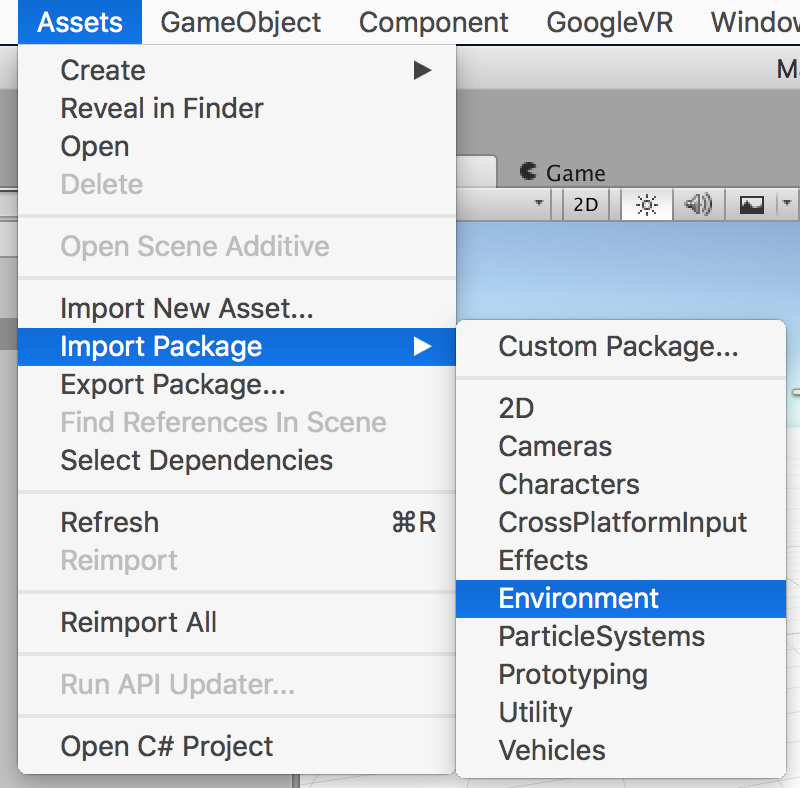
Task: Import the ParticleSystems package
Action: (x=621, y=636)
